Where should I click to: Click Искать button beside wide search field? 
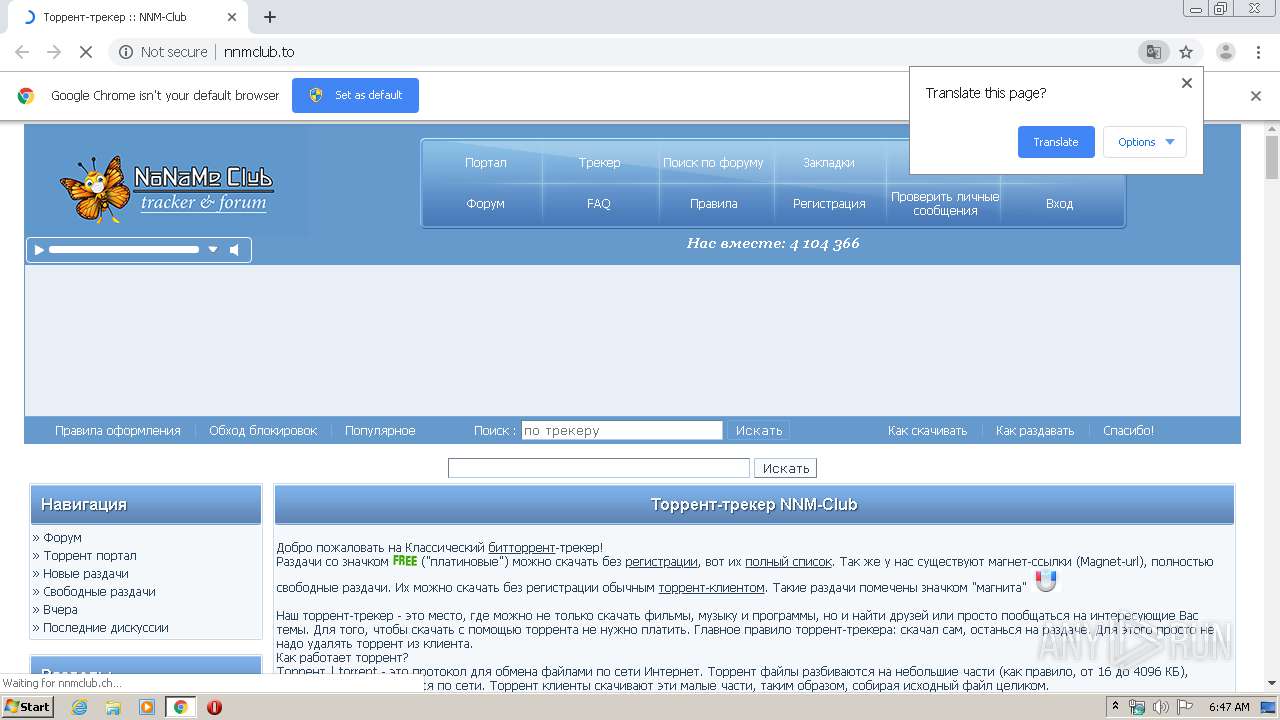coord(786,468)
